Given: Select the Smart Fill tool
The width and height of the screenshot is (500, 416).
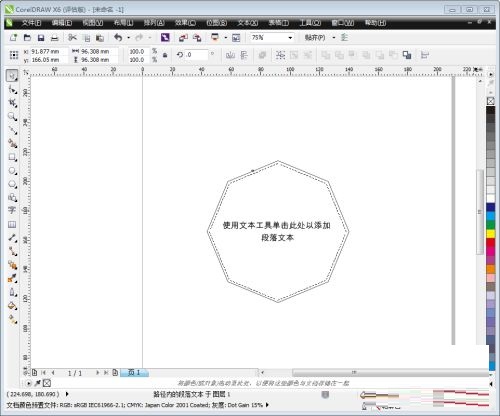Looking at the screenshot, I should 12,143.
